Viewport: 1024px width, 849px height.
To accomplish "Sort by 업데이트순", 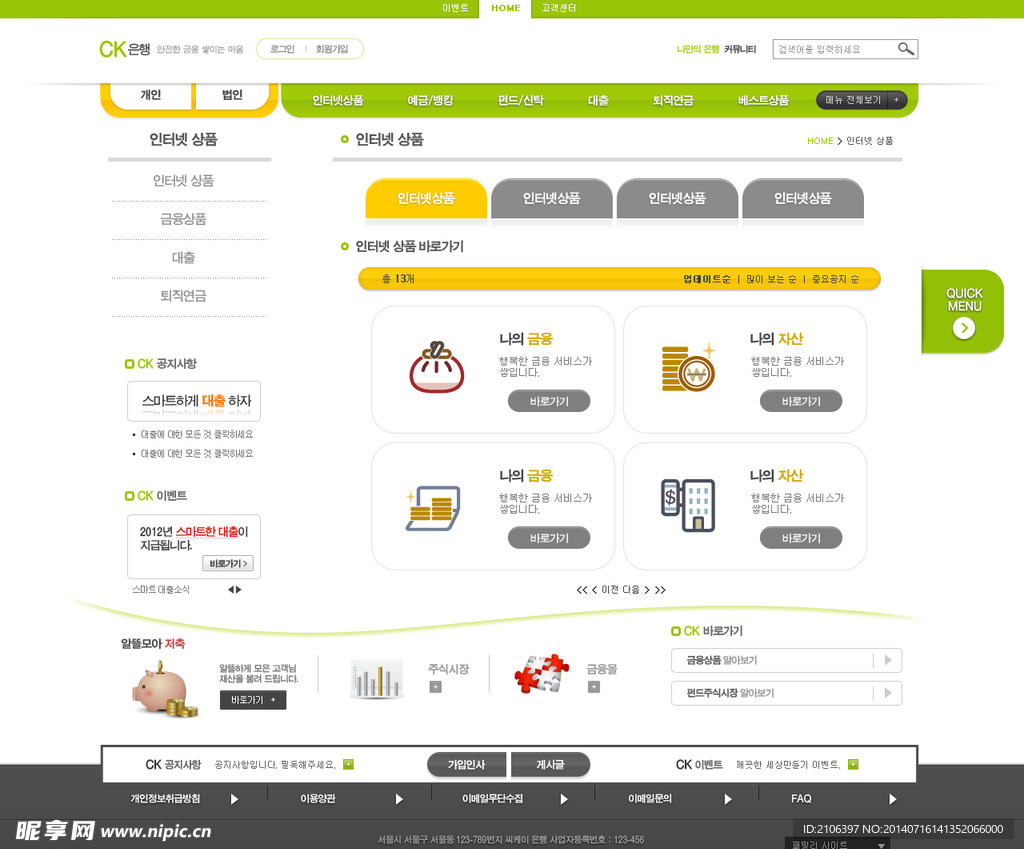I will click(x=707, y=279).
